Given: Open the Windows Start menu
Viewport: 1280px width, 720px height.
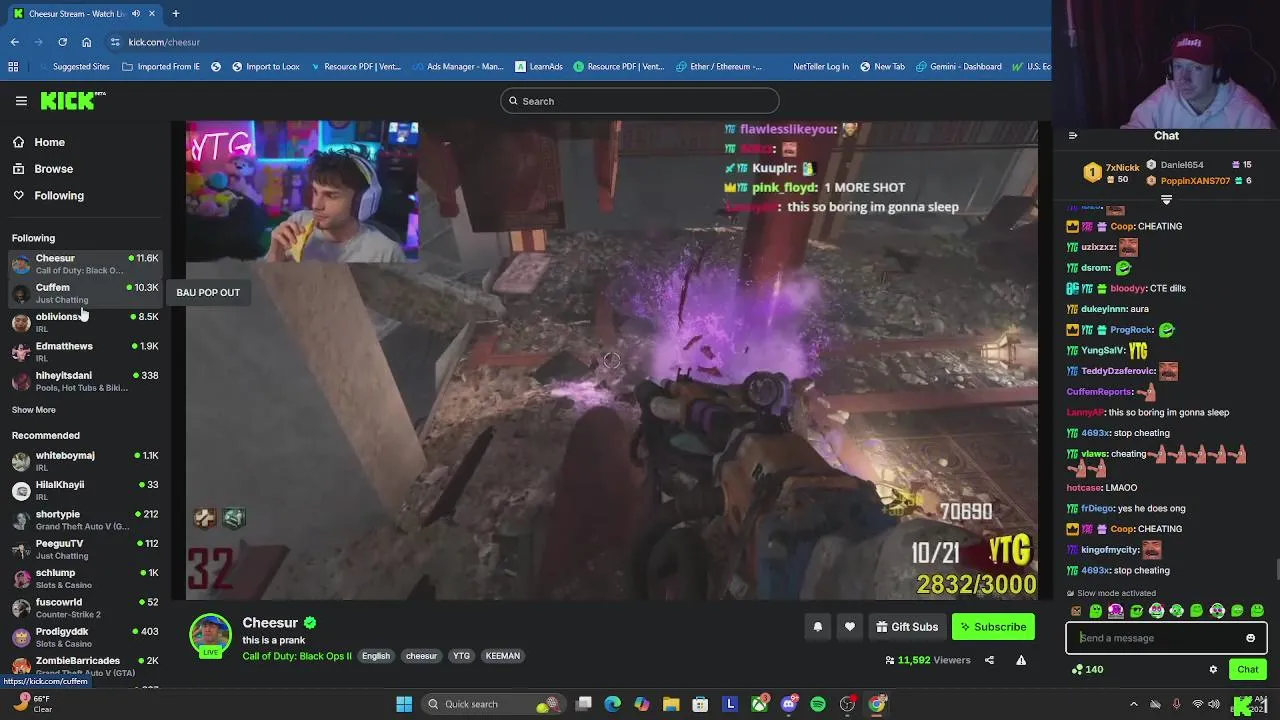Looking at the screenshot, I should (404, 704).
